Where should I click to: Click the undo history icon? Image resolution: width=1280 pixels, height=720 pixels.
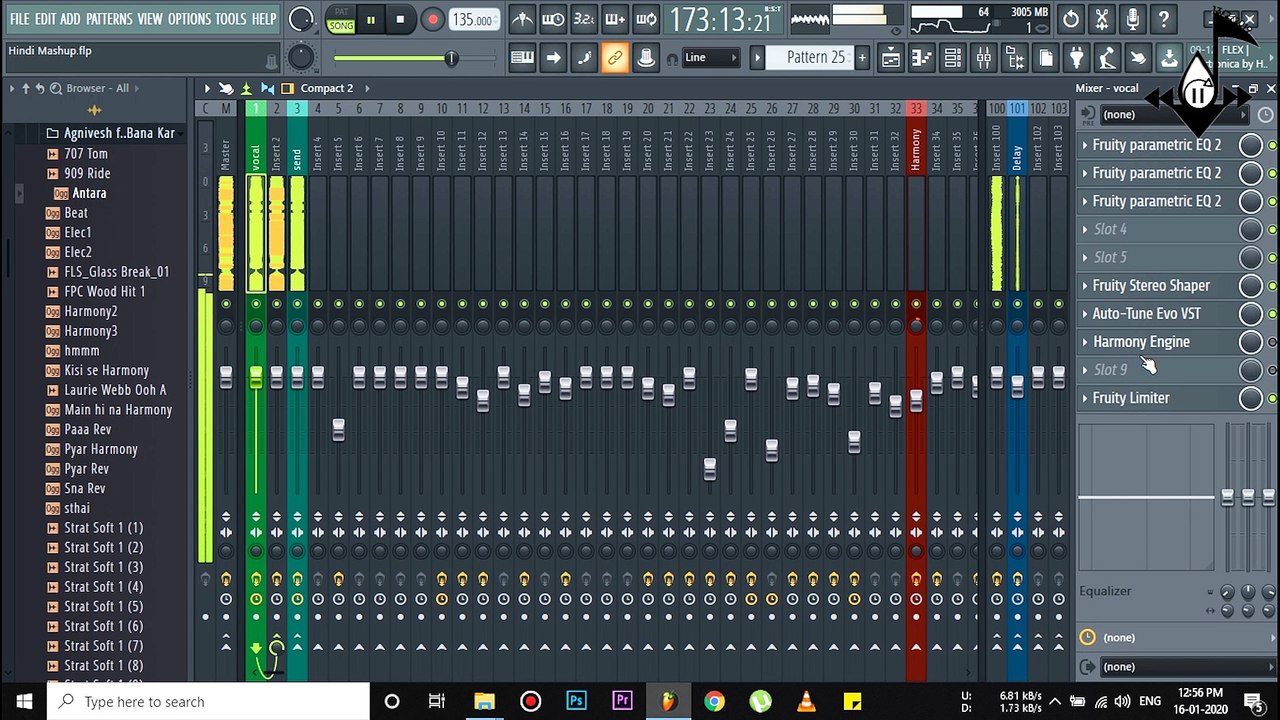1071,19
